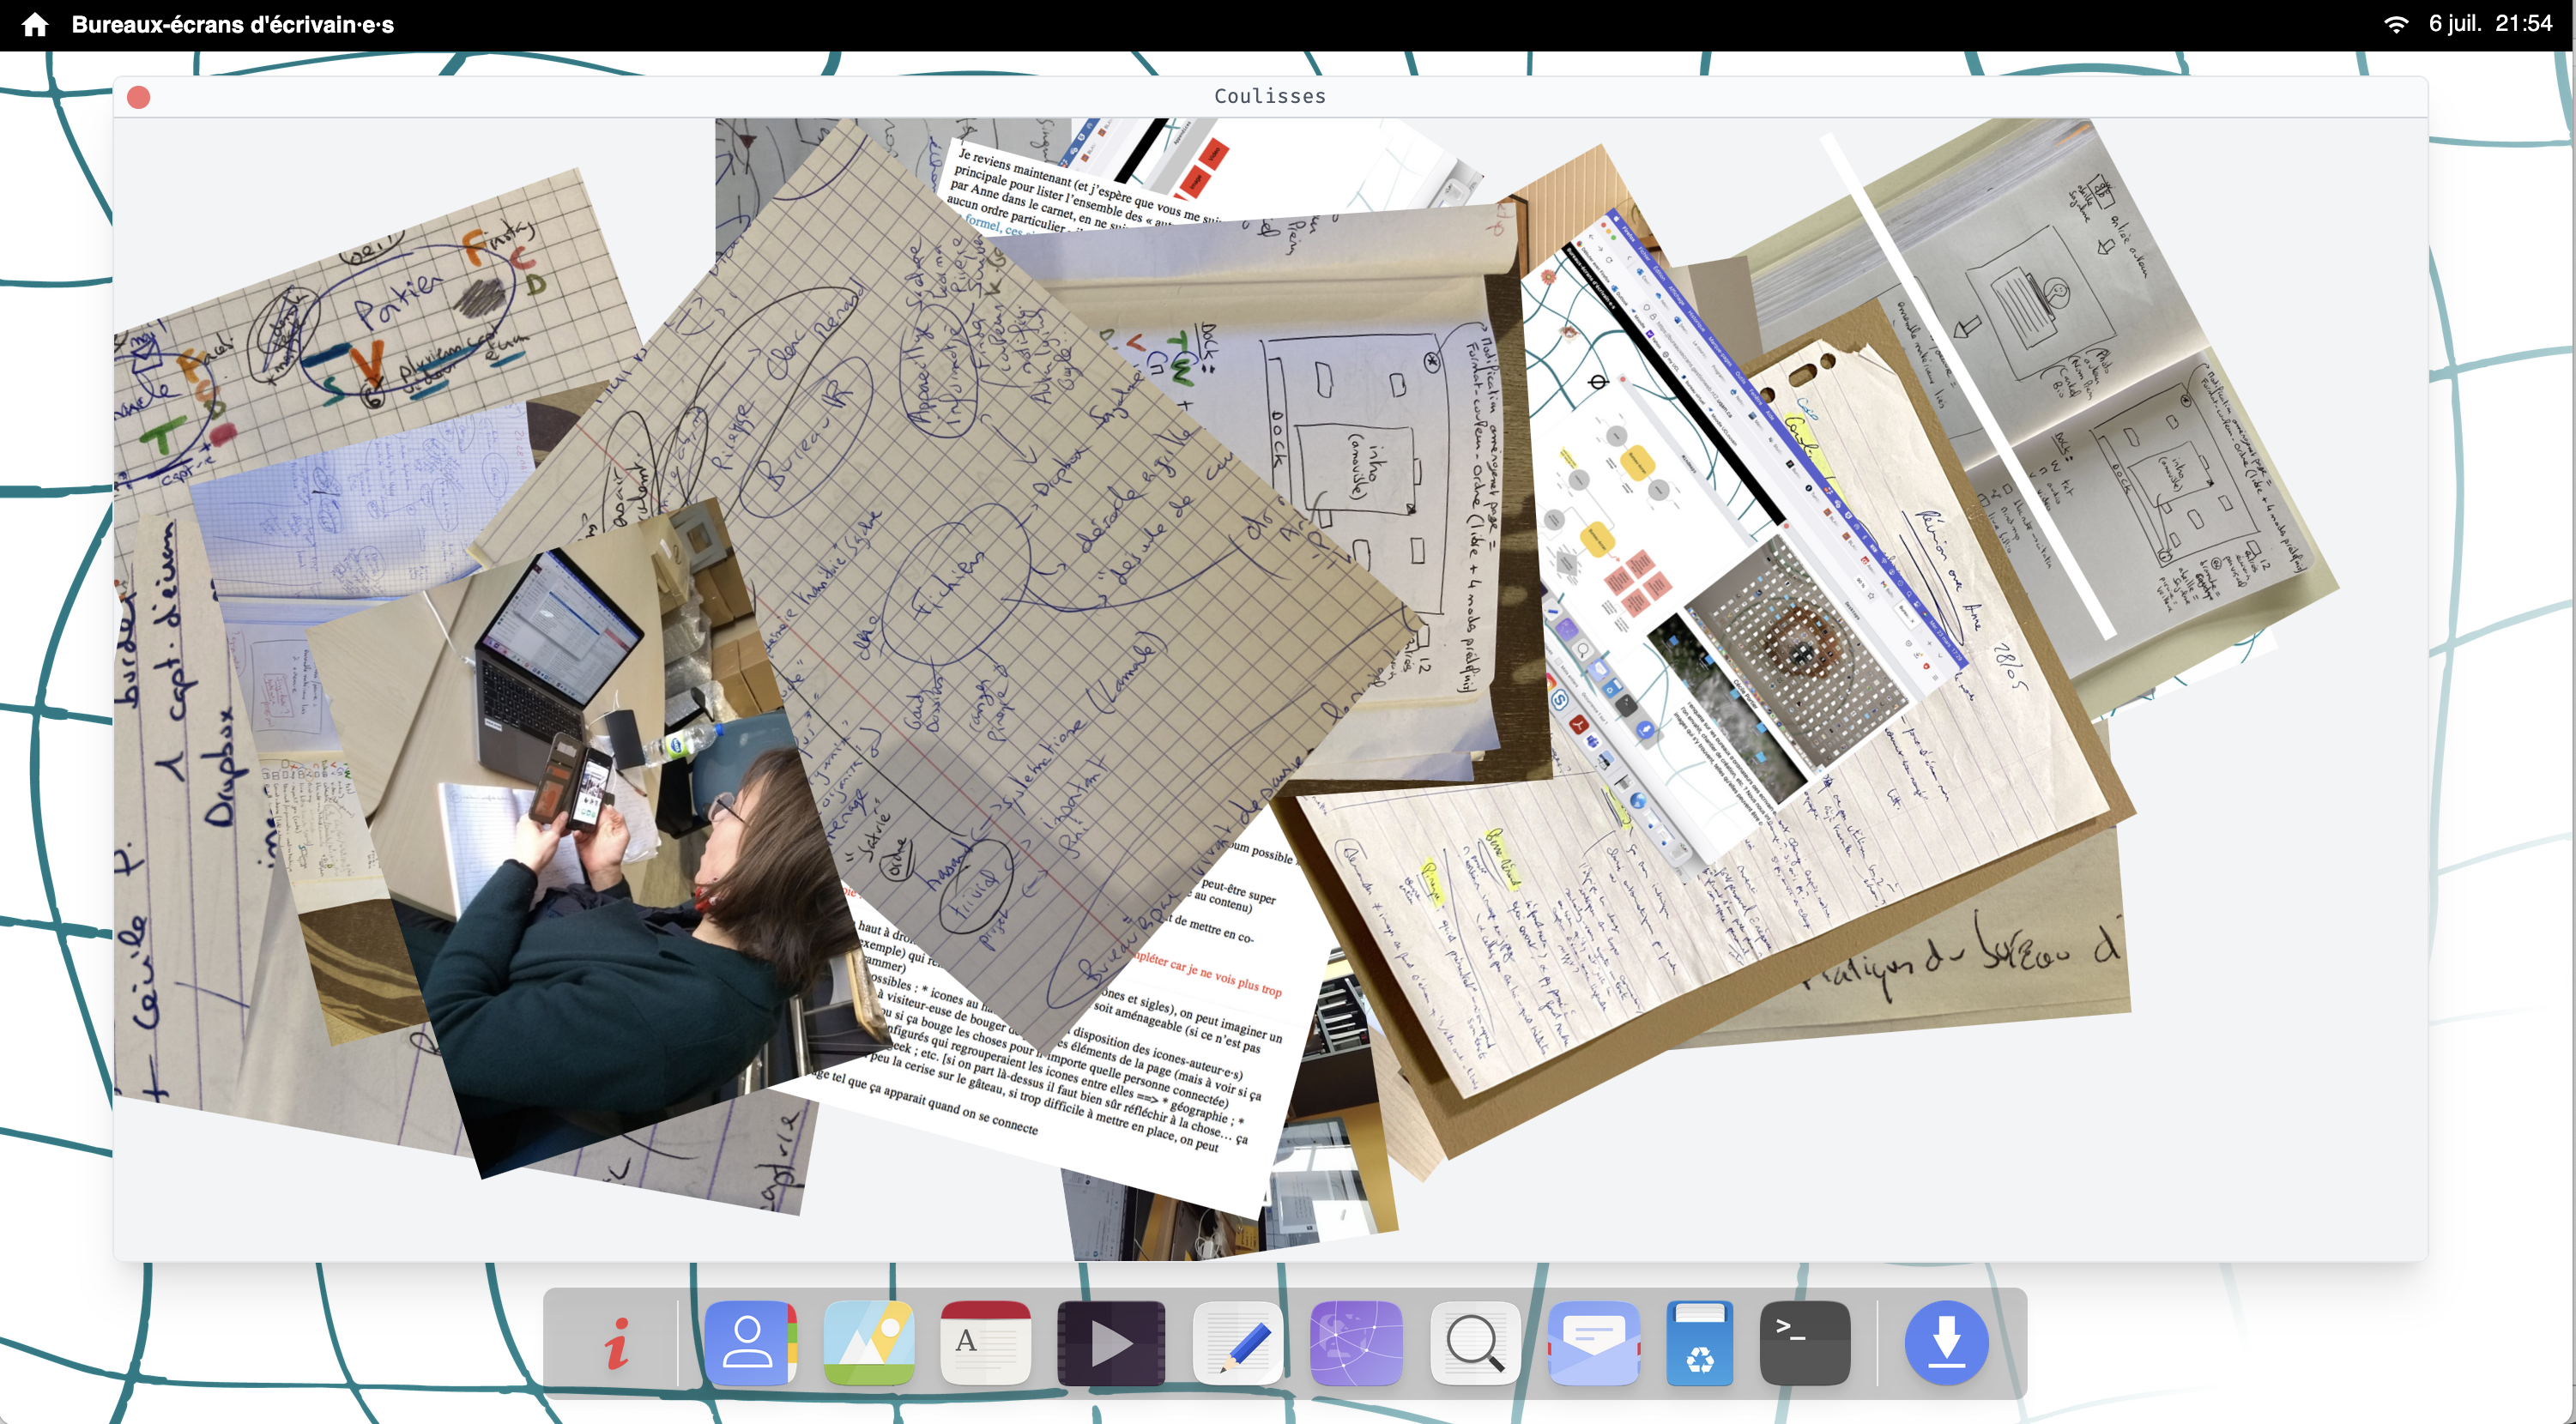Launch the terminal dock icon
This screenshot has width=2576, height=1424.
tap(1804, 1343)
